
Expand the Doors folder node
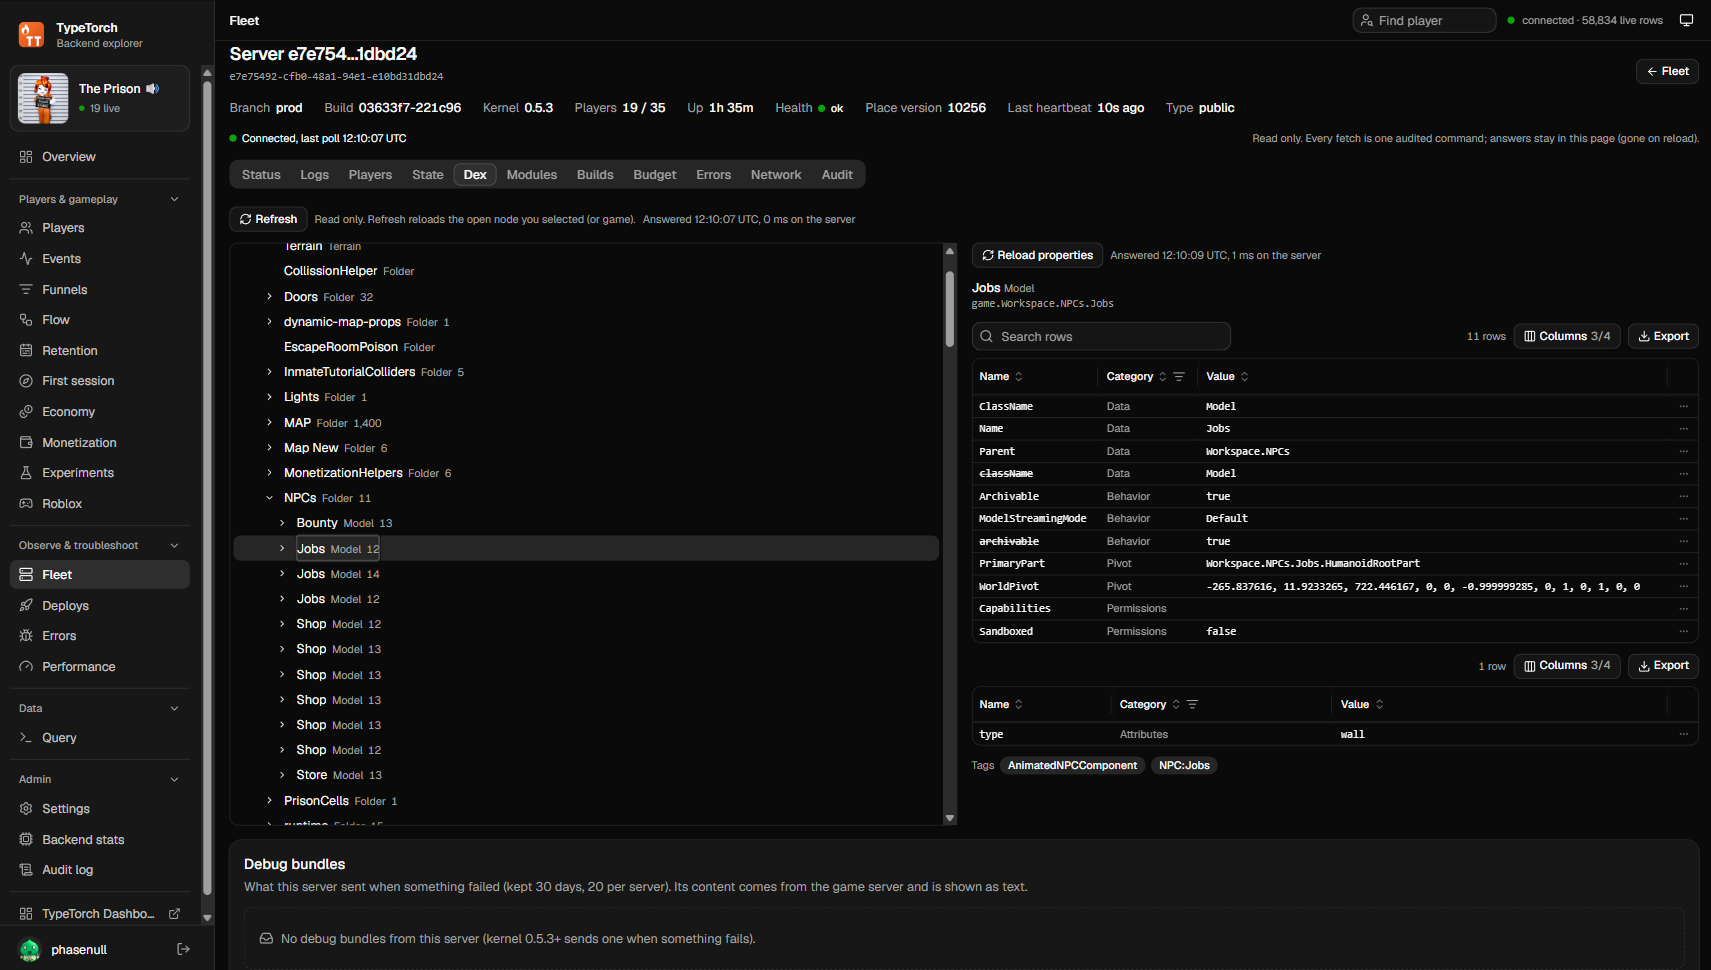pos(269,297)
